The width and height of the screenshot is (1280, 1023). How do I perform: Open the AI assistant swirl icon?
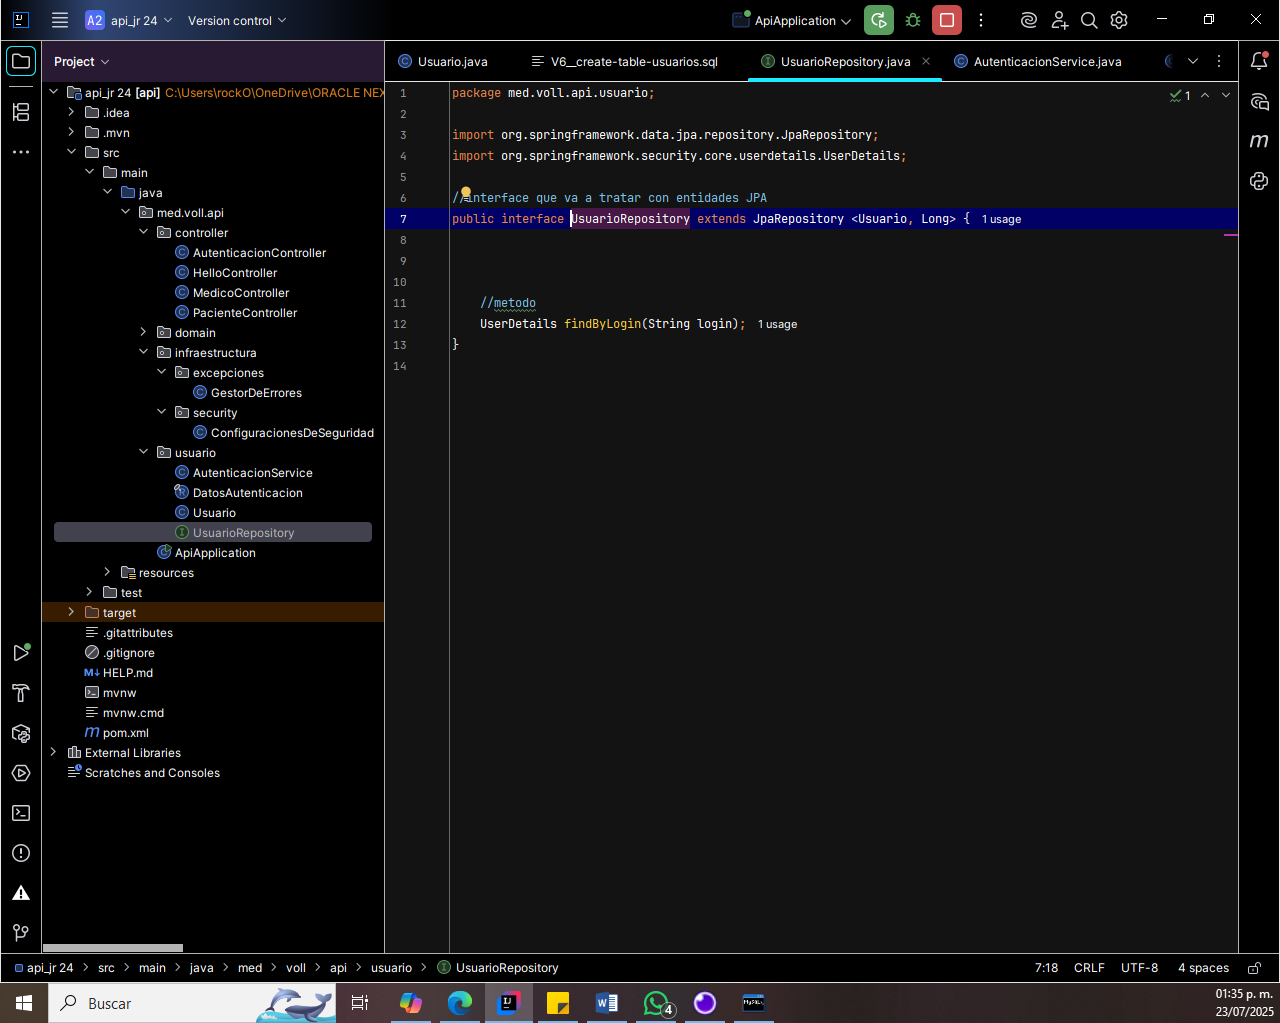tap(1028, 20)
